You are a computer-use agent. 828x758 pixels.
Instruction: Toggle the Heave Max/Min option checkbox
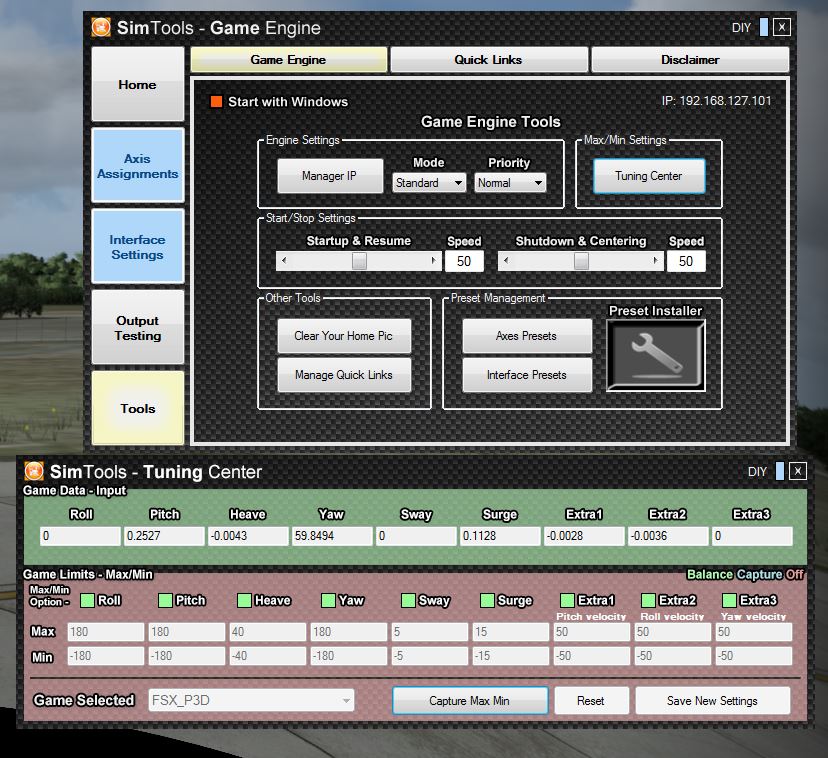point(244,600)
